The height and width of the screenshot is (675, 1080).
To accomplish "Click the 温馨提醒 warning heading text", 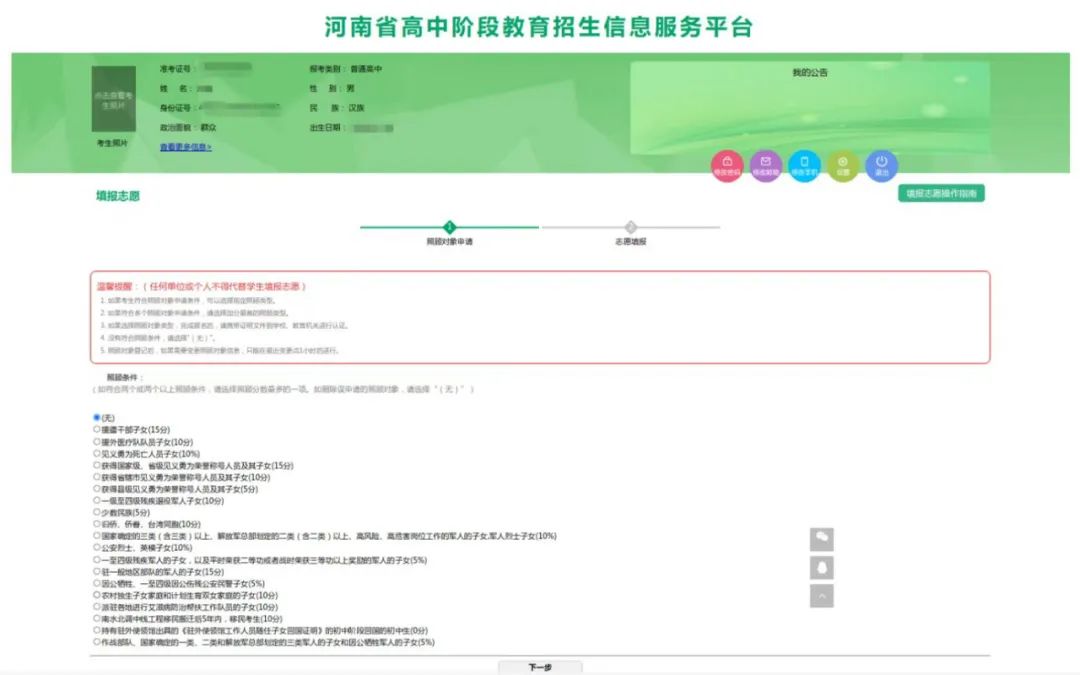I will point(201,286).
